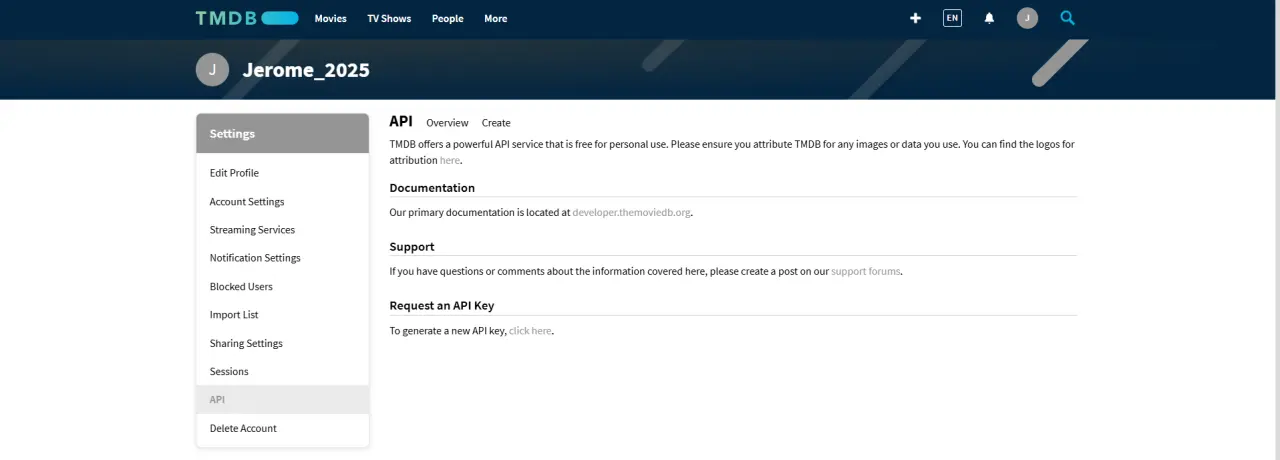1280x460 pixels.
Task: Open the notifications bell
Action: 989,18
